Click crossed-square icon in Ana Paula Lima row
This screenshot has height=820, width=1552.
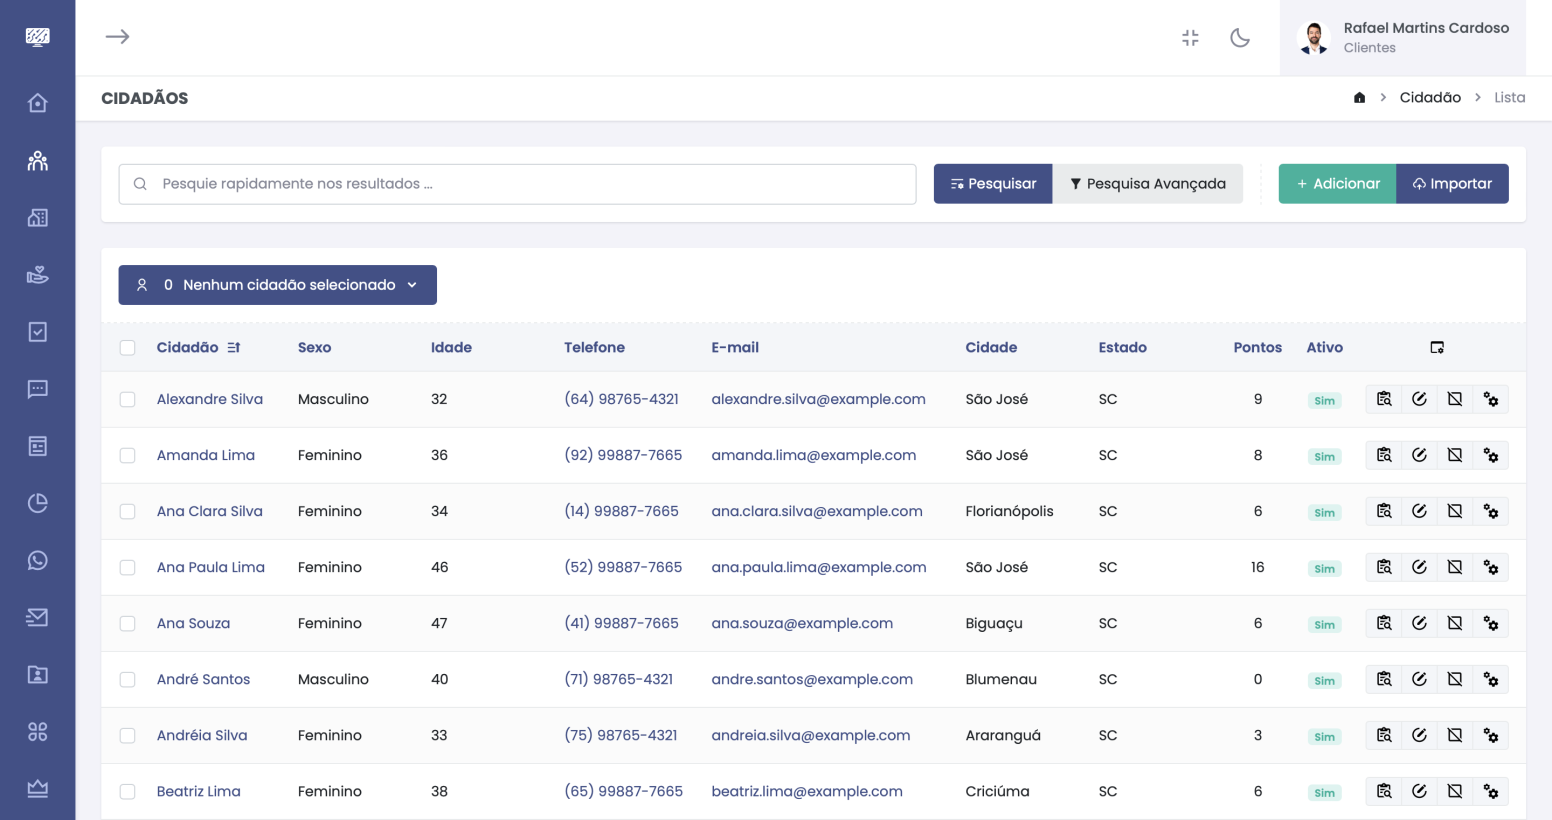pos(1455,567)
